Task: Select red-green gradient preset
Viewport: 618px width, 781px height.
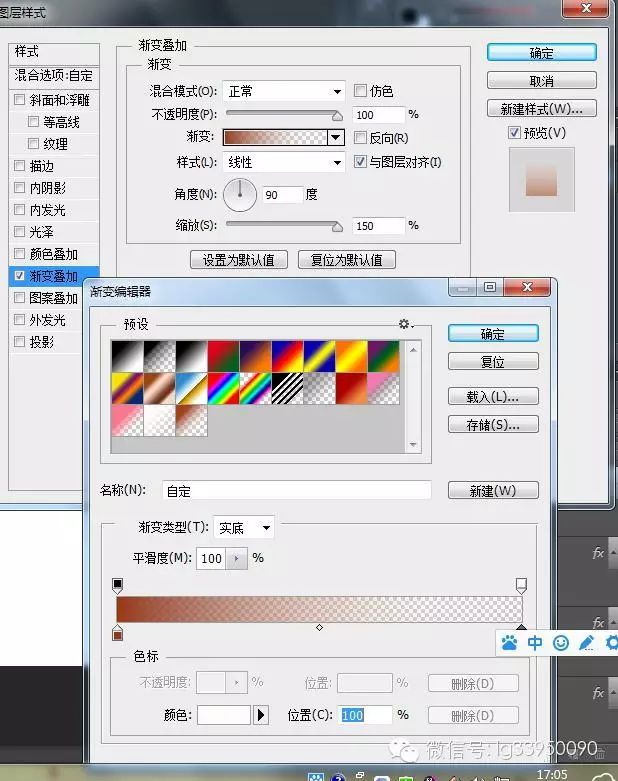Action: [224, 356]
